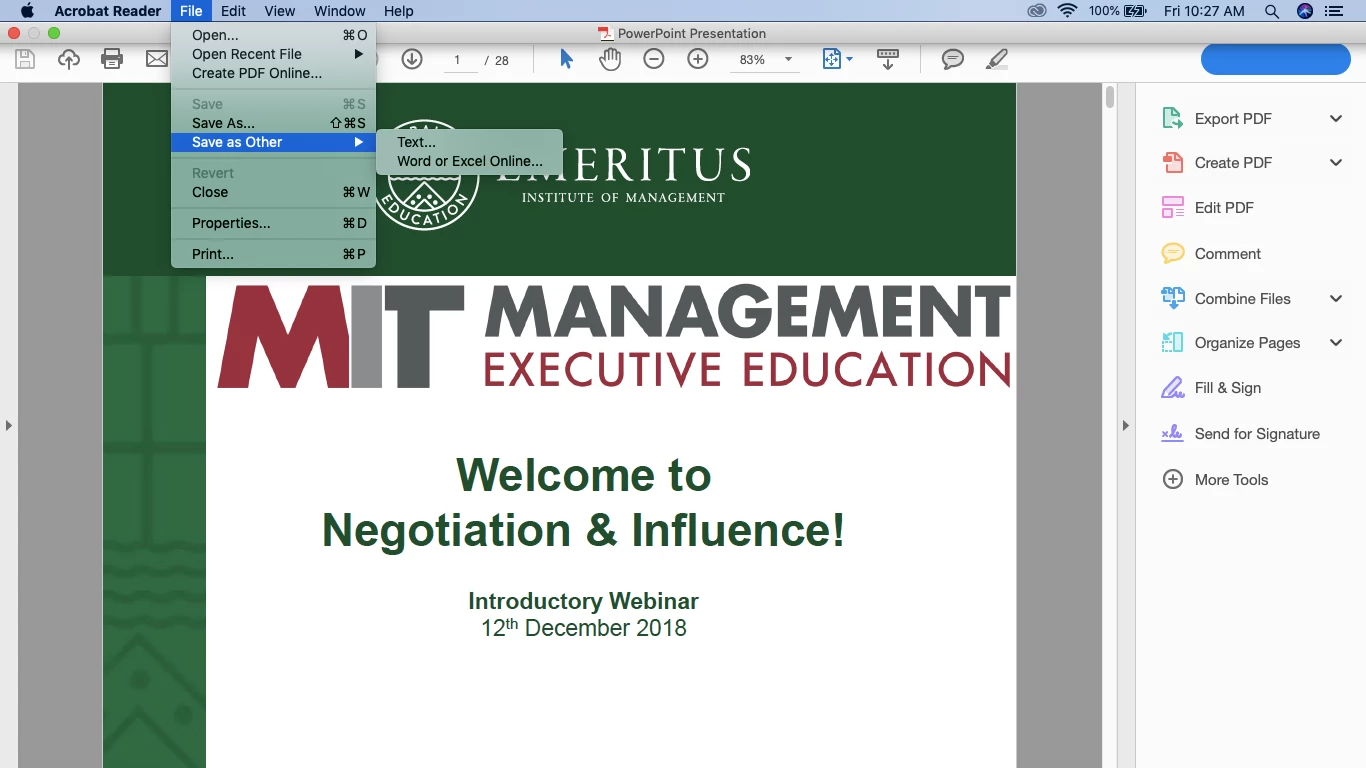The height and width of the screenshot is (768, 1366).
Task: Open the fit page dropdown arrow
Action: [850, 59]
